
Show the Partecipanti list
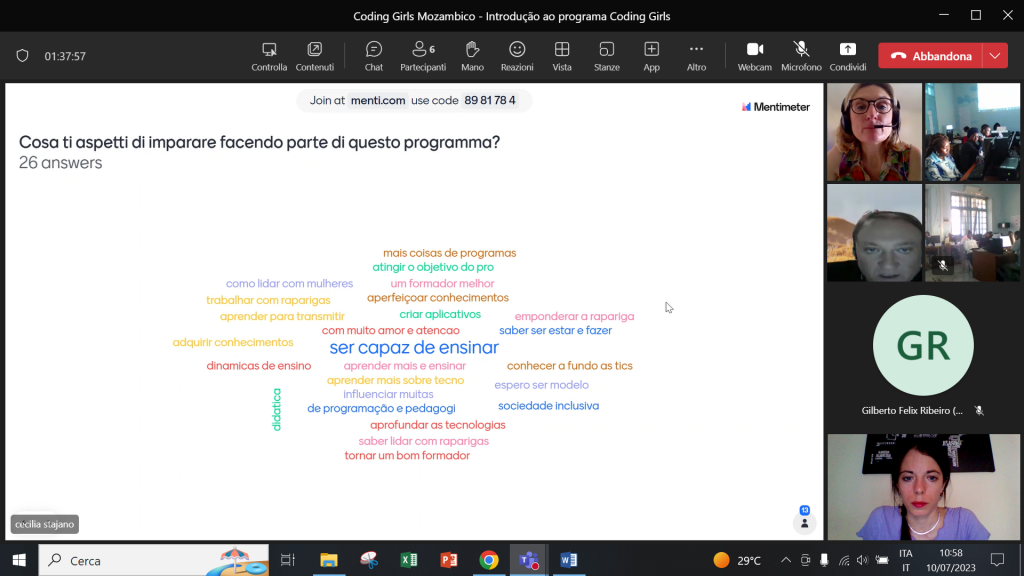pyautogui.click(x=423, y=56)
